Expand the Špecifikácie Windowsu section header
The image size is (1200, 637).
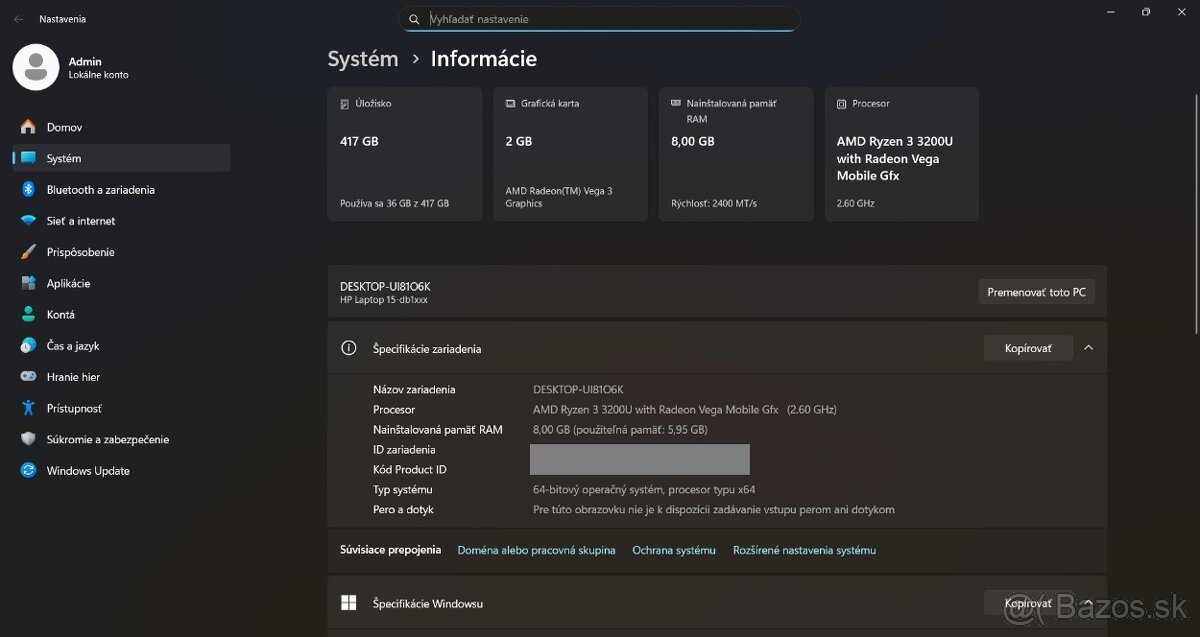pyautogui.click(x=717, y=603)
